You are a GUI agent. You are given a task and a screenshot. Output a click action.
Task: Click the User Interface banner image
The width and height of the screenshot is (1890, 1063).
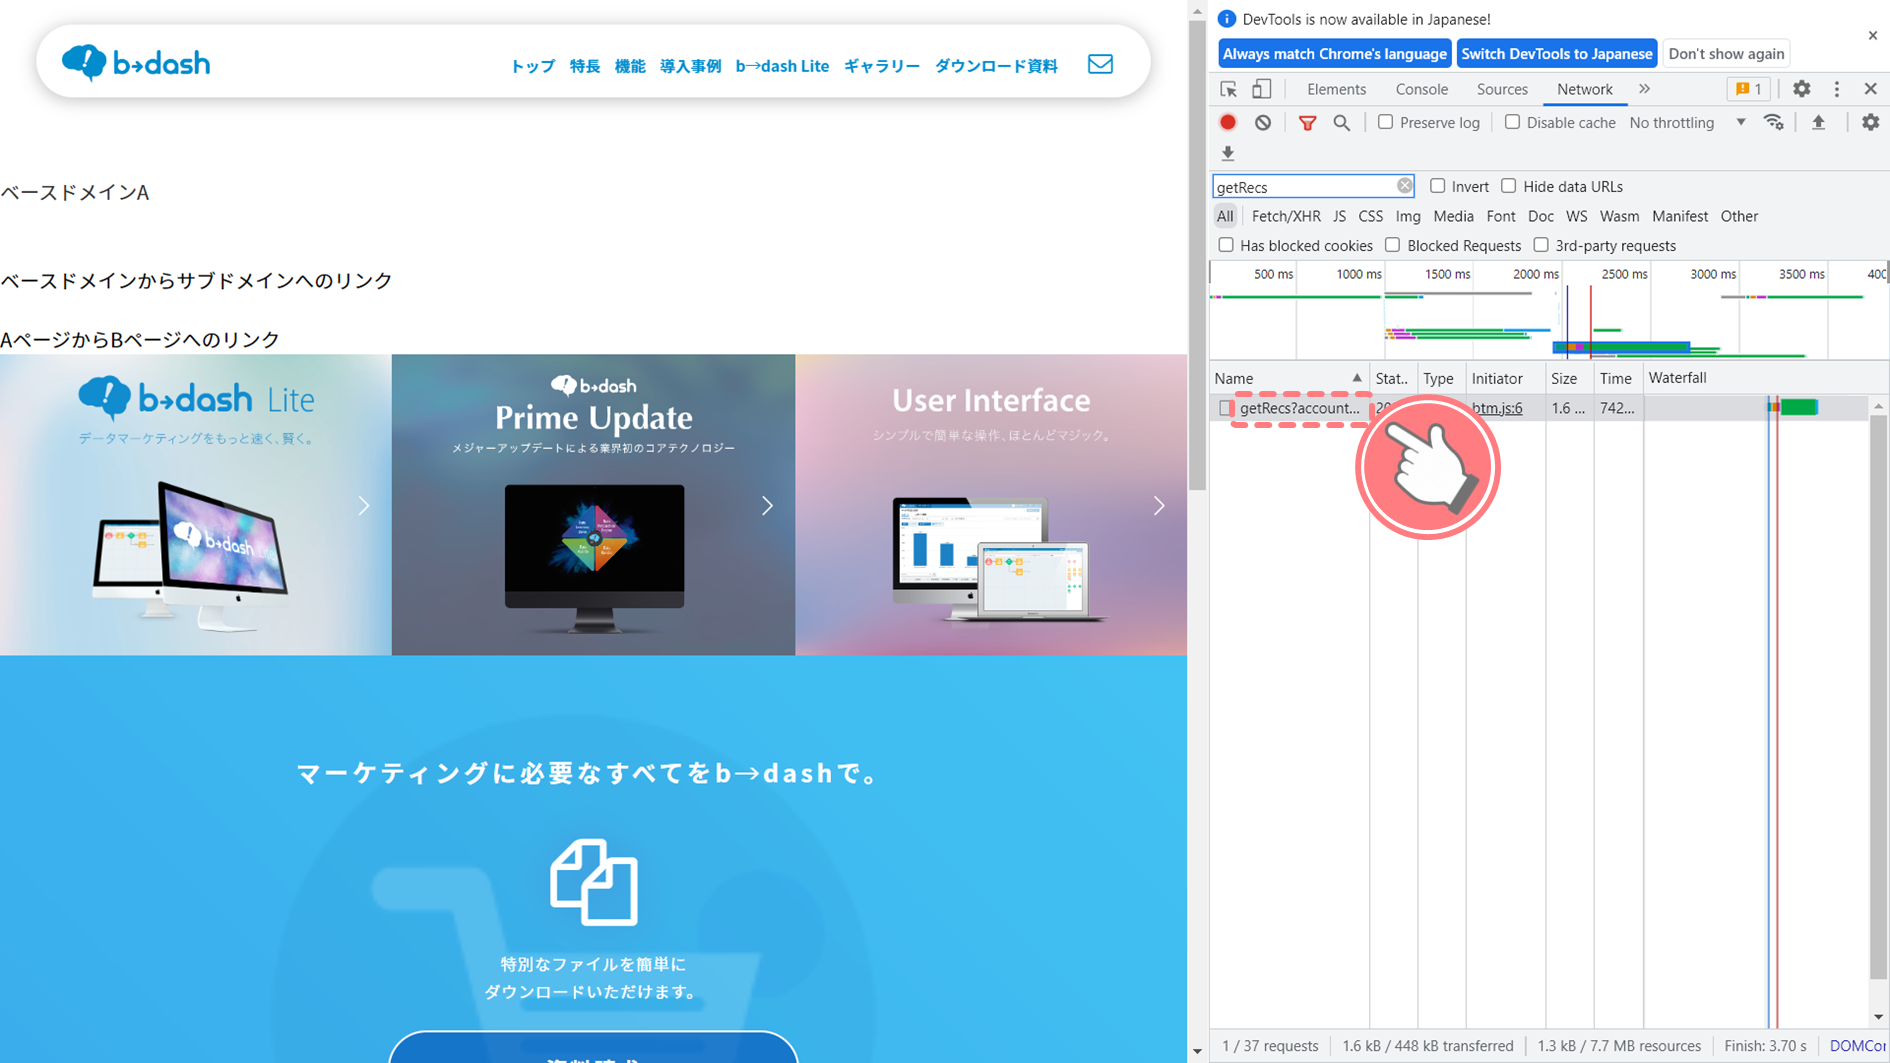coord(991,505)
